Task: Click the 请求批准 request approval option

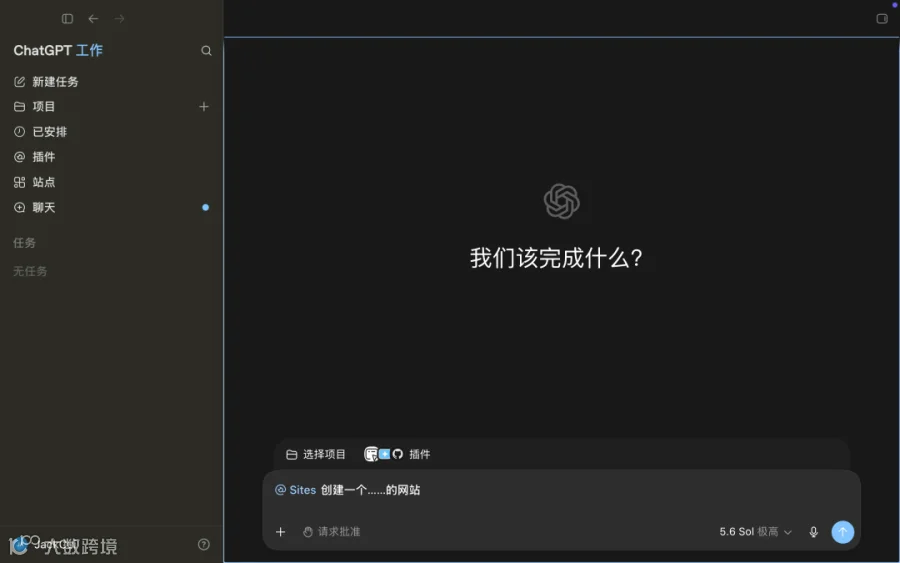Action: (x=332, y=532)
